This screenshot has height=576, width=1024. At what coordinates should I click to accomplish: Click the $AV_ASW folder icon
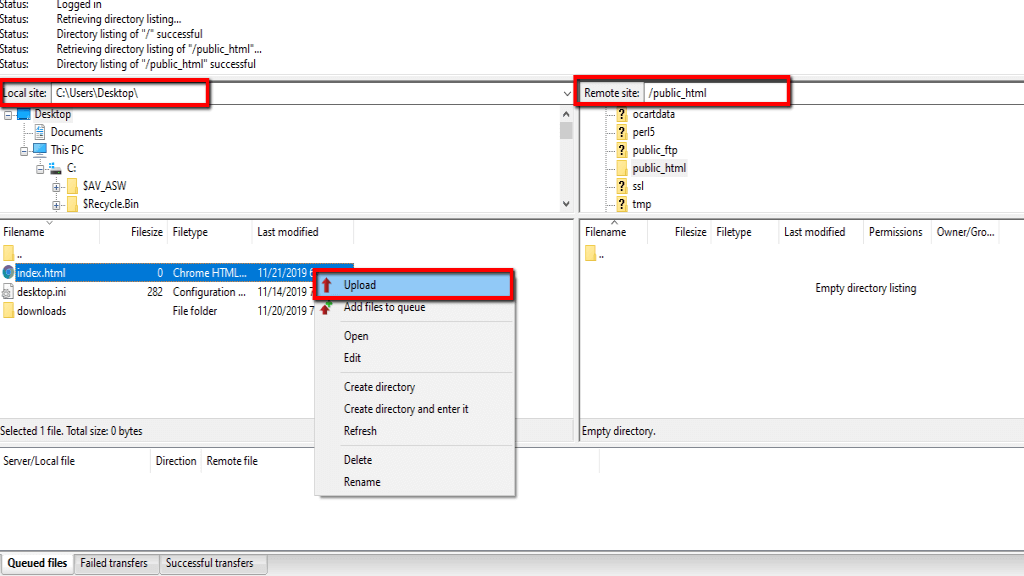pyautogui.click(x=72, y=186)
